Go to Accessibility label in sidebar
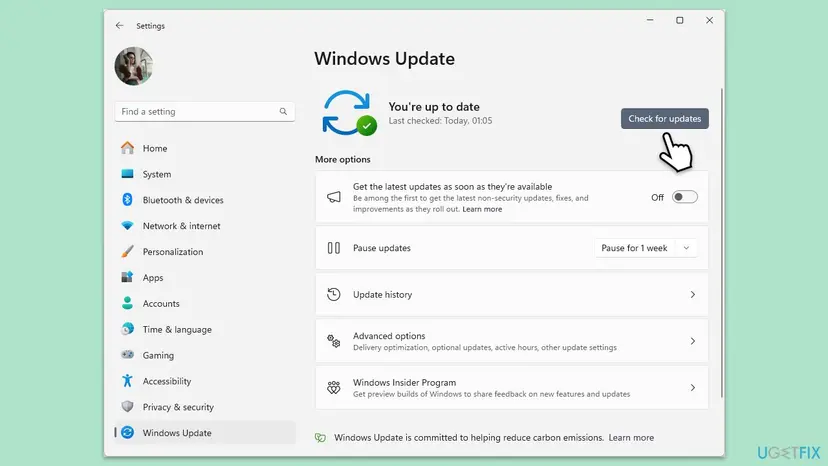This screenshot has height=466, width=828. tap(167, 381)
